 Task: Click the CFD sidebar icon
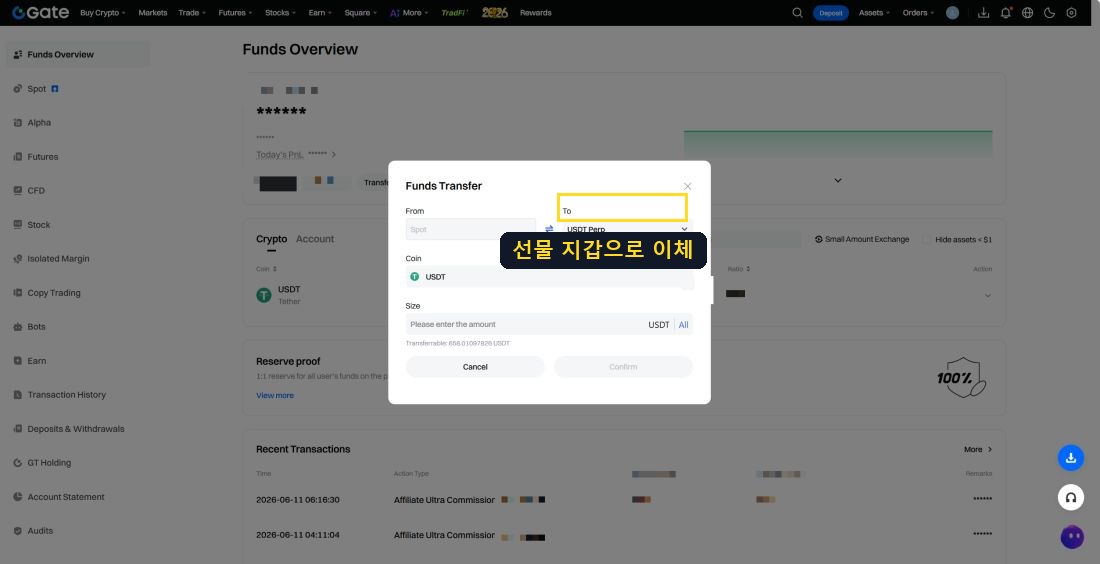(x=18, y=190)
